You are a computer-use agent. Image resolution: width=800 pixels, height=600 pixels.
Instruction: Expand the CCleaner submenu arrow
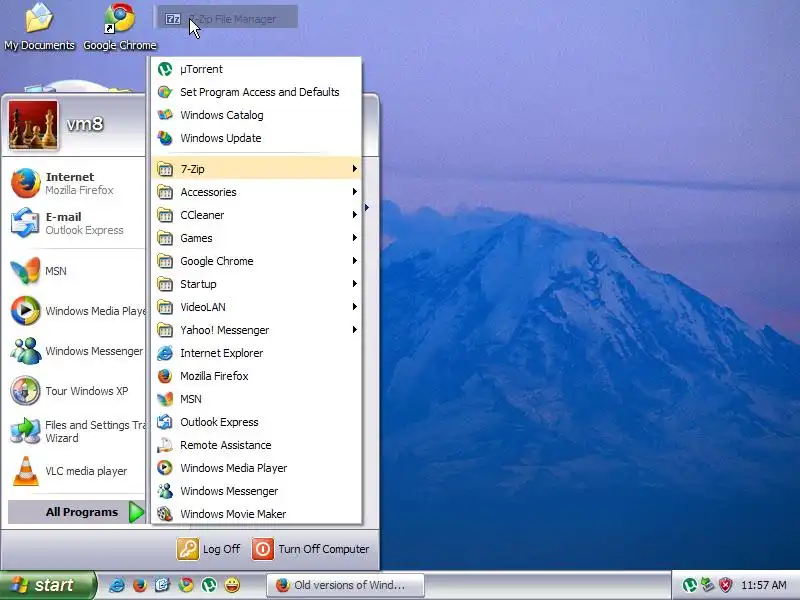355,215
